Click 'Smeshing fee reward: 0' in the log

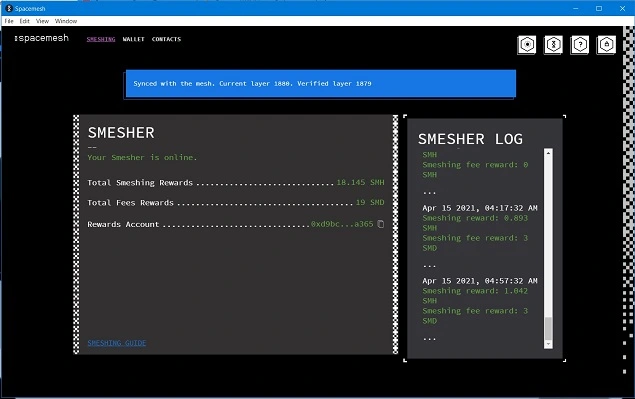(475, 165)
